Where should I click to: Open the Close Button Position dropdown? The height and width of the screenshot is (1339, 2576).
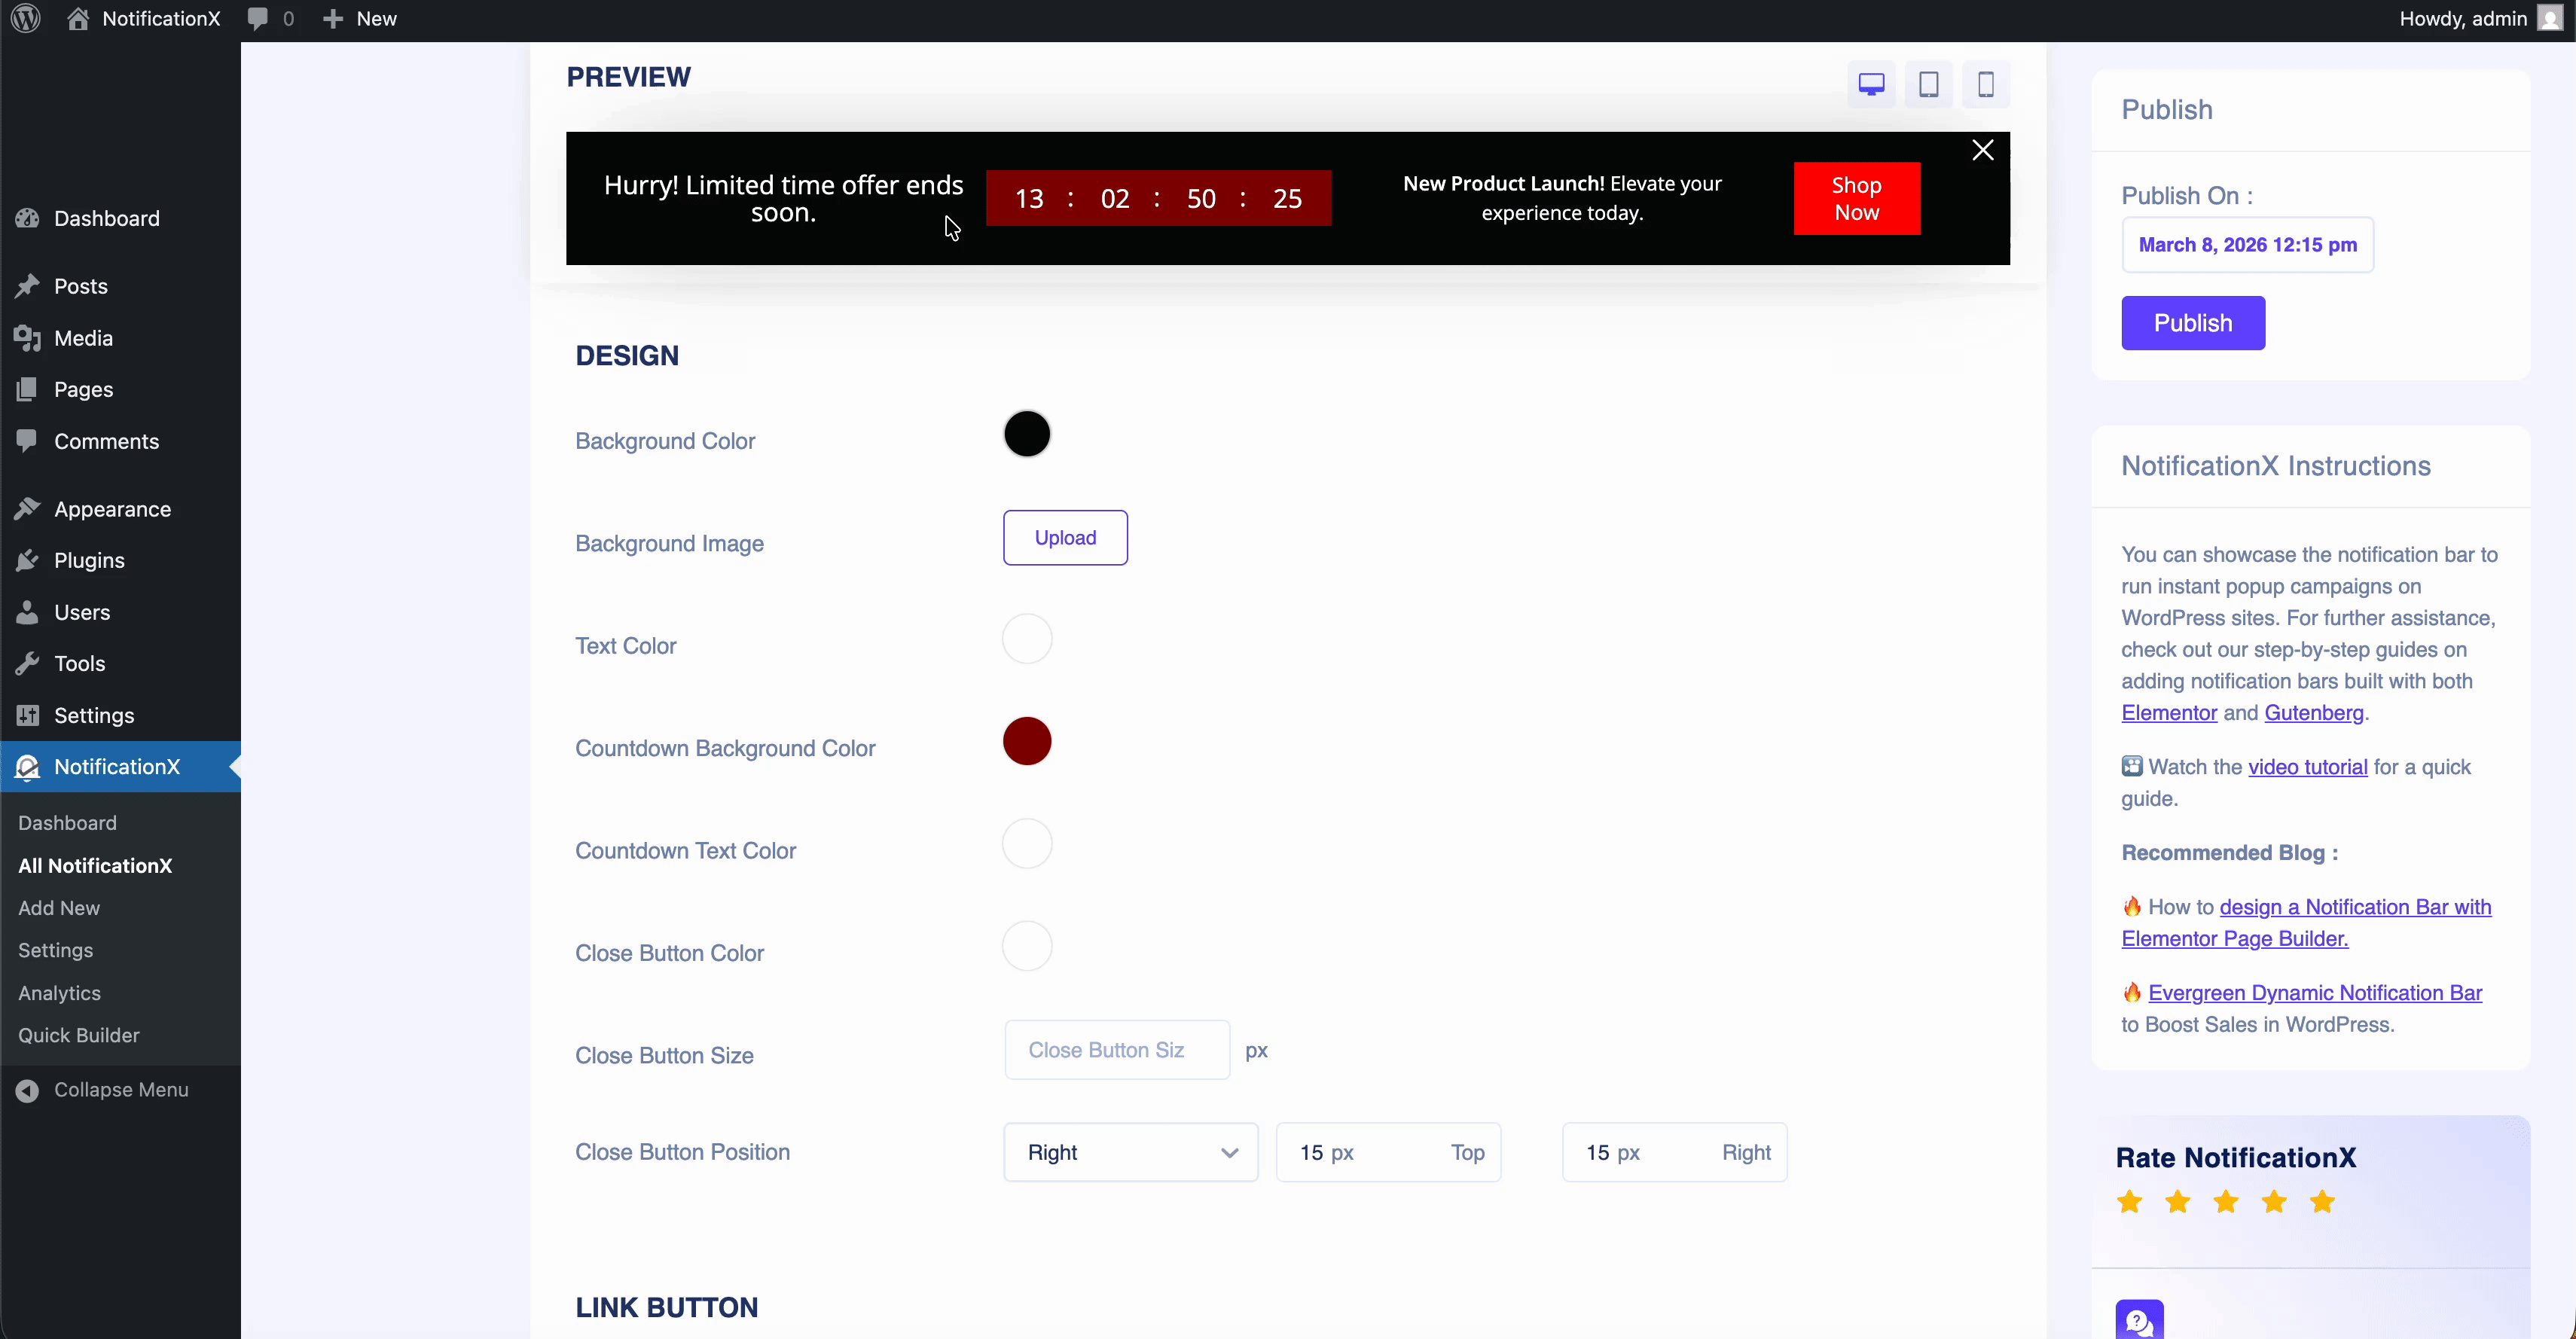(1130, 1152)
